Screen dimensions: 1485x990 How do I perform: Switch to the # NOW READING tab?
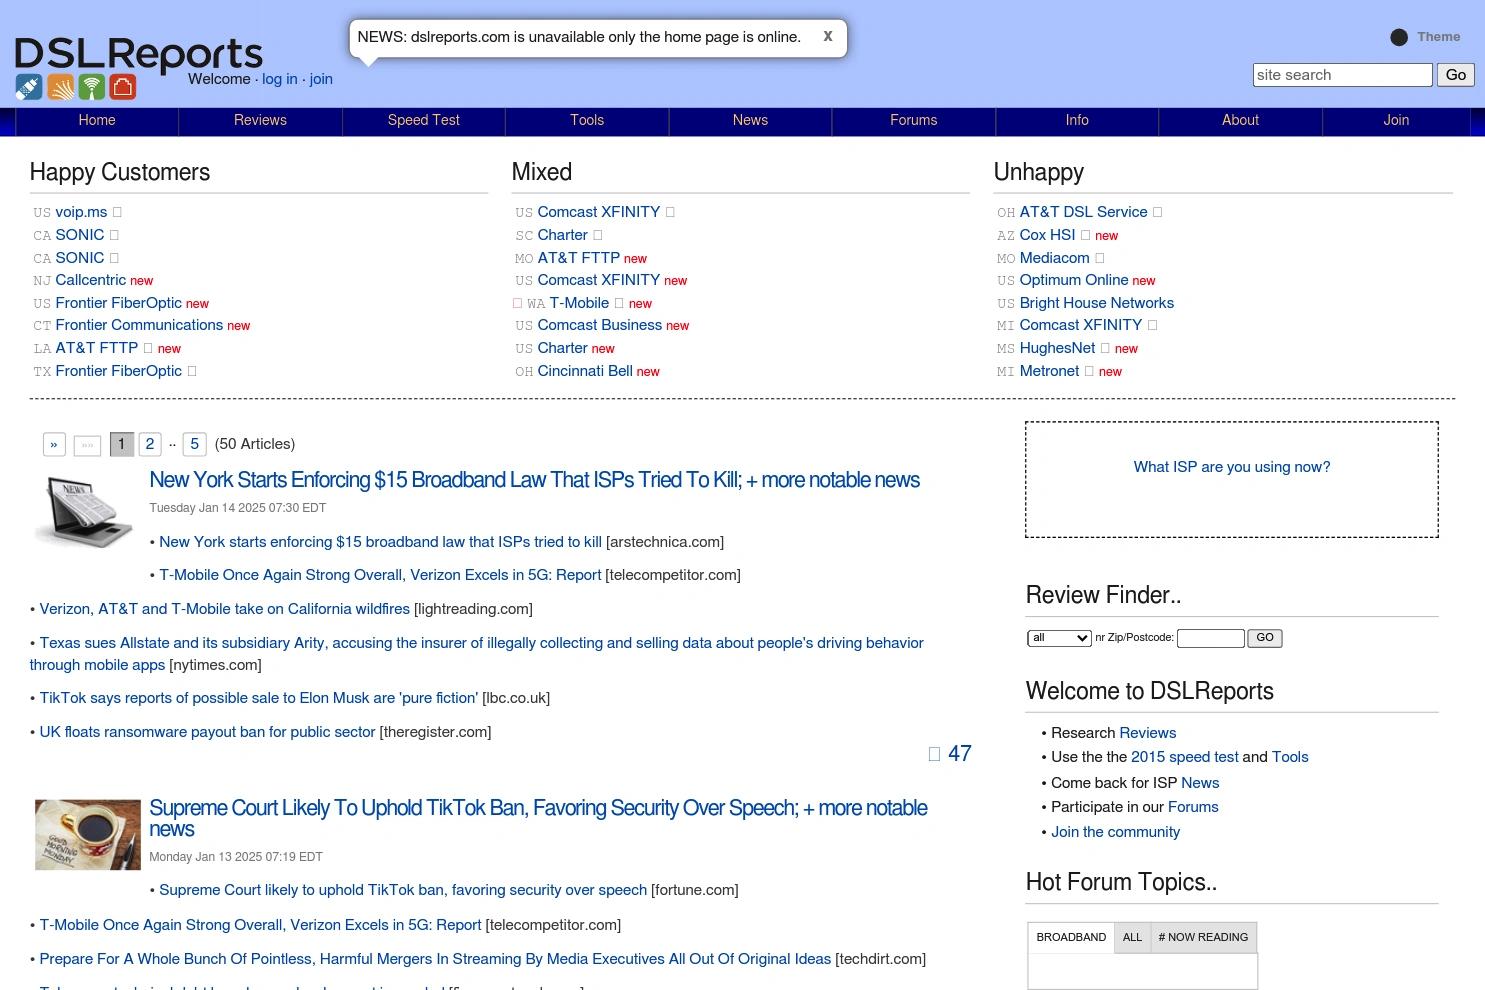[x=1203, y=937]
